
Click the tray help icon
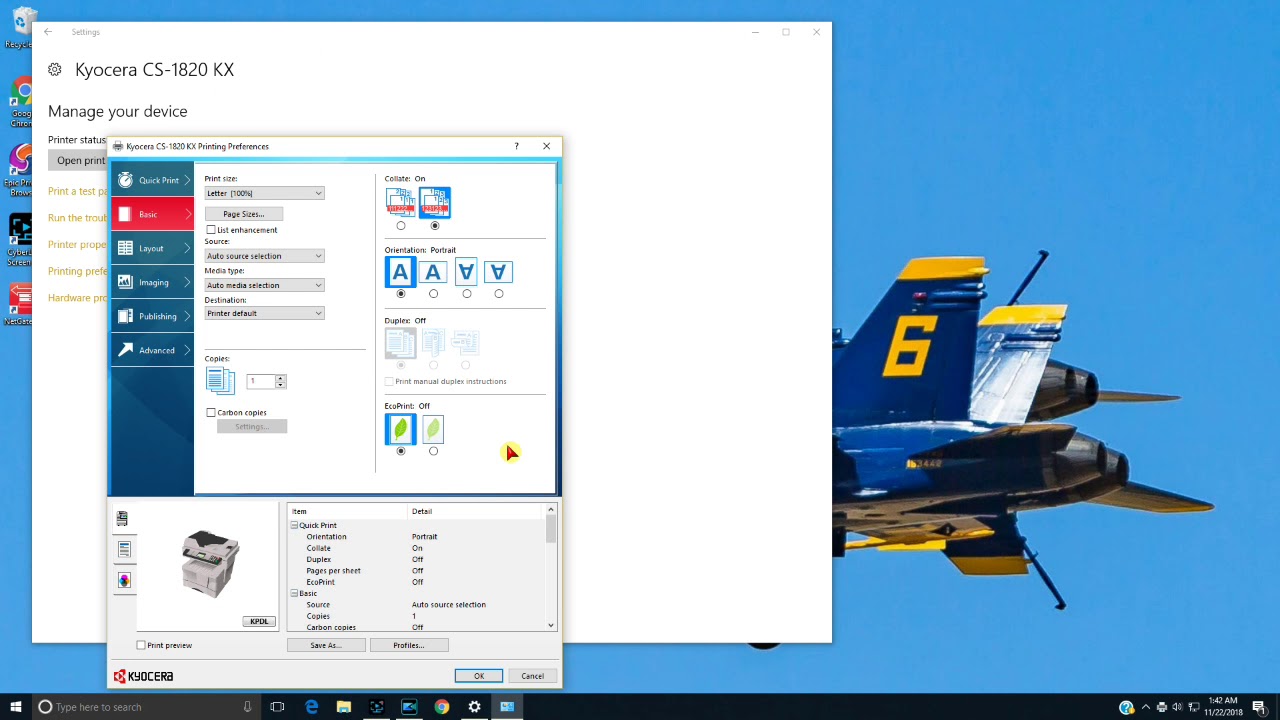1127,707
